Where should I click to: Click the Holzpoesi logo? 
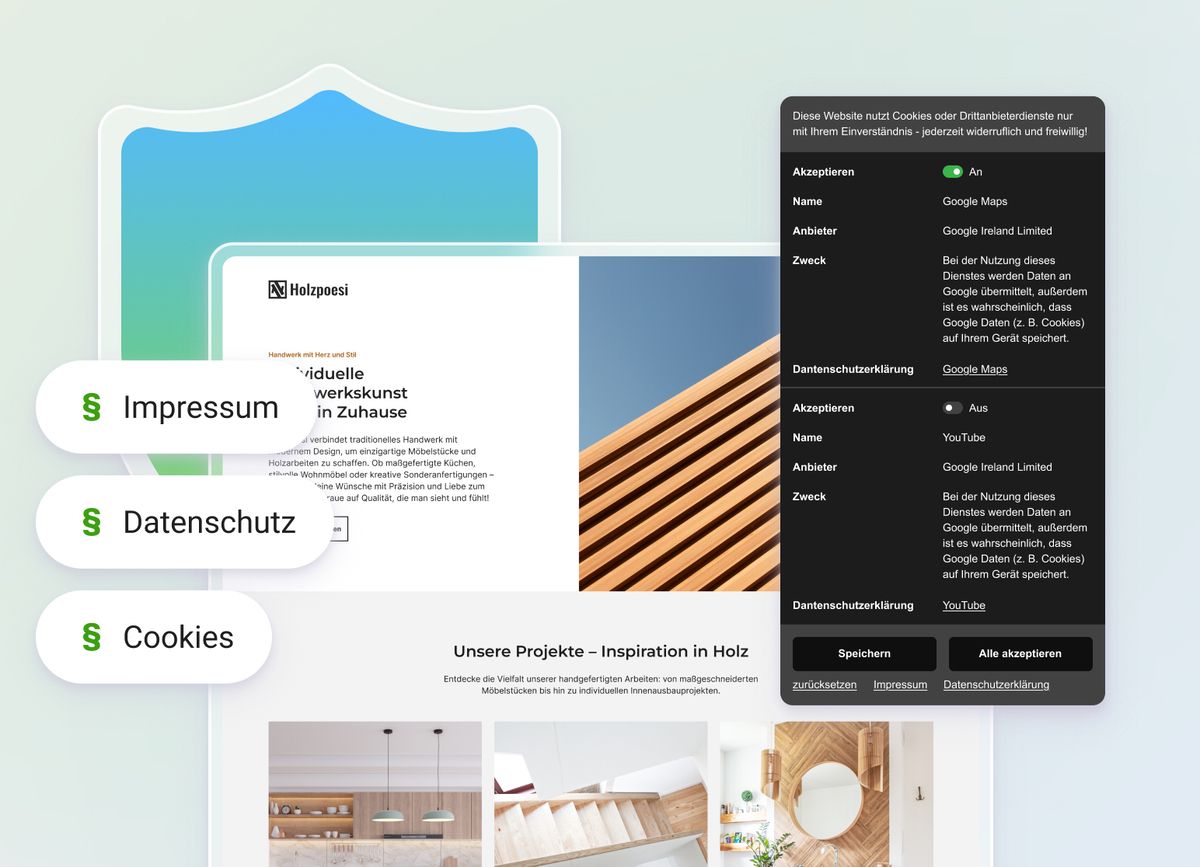[308, 290]
